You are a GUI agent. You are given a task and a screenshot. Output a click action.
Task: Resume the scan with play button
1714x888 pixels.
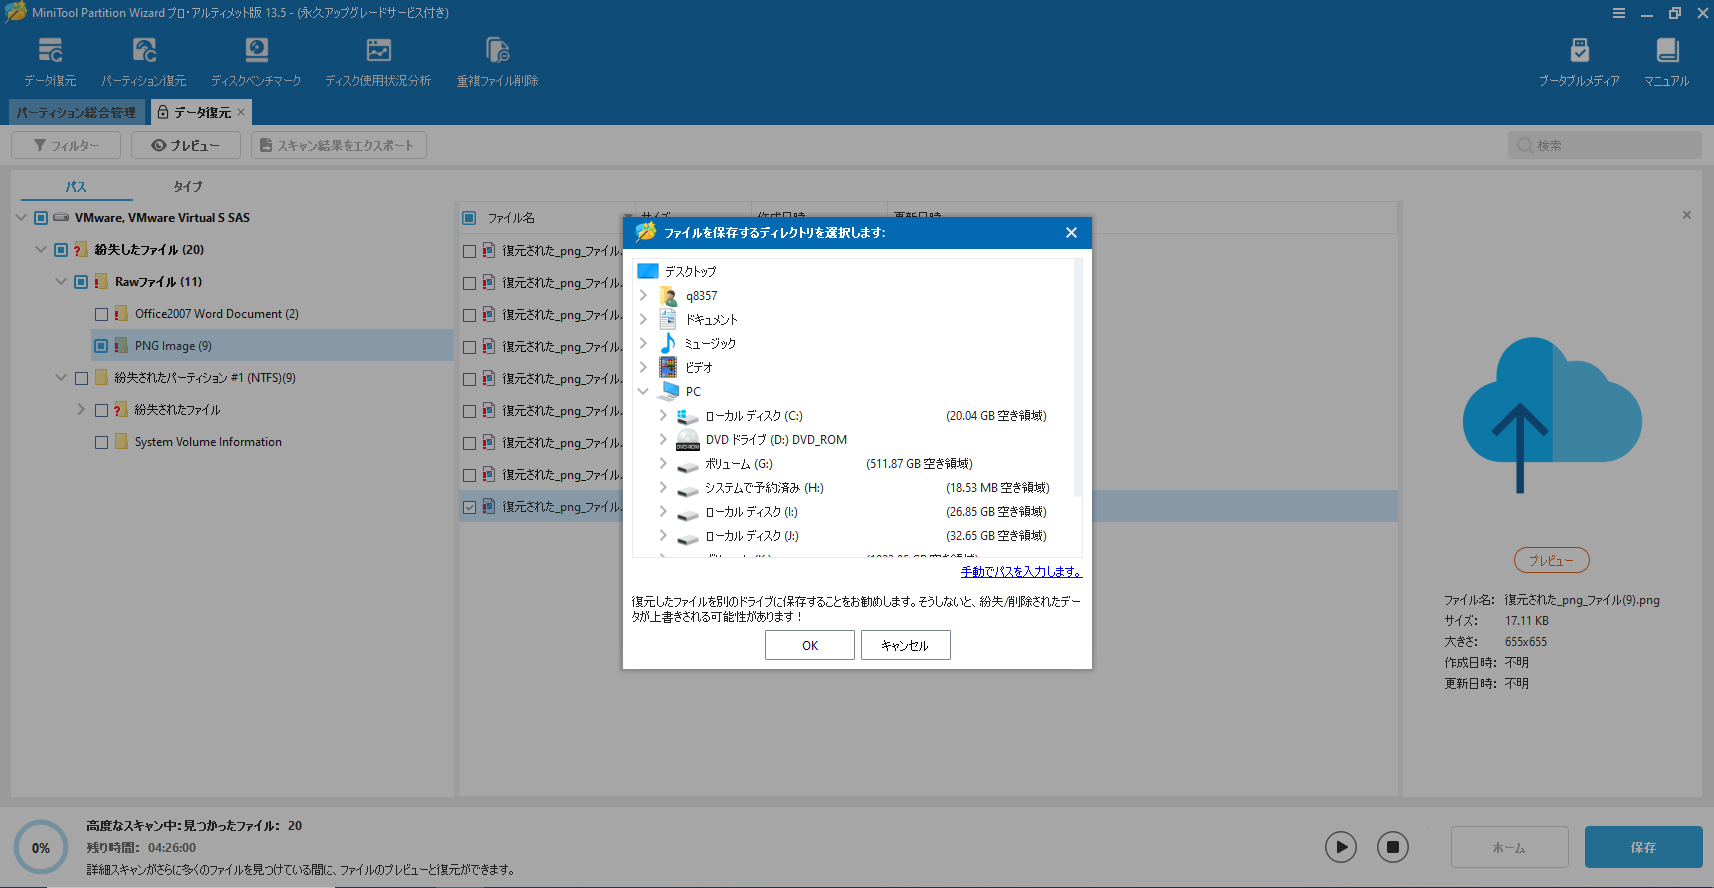click(x=1341, y=847)
